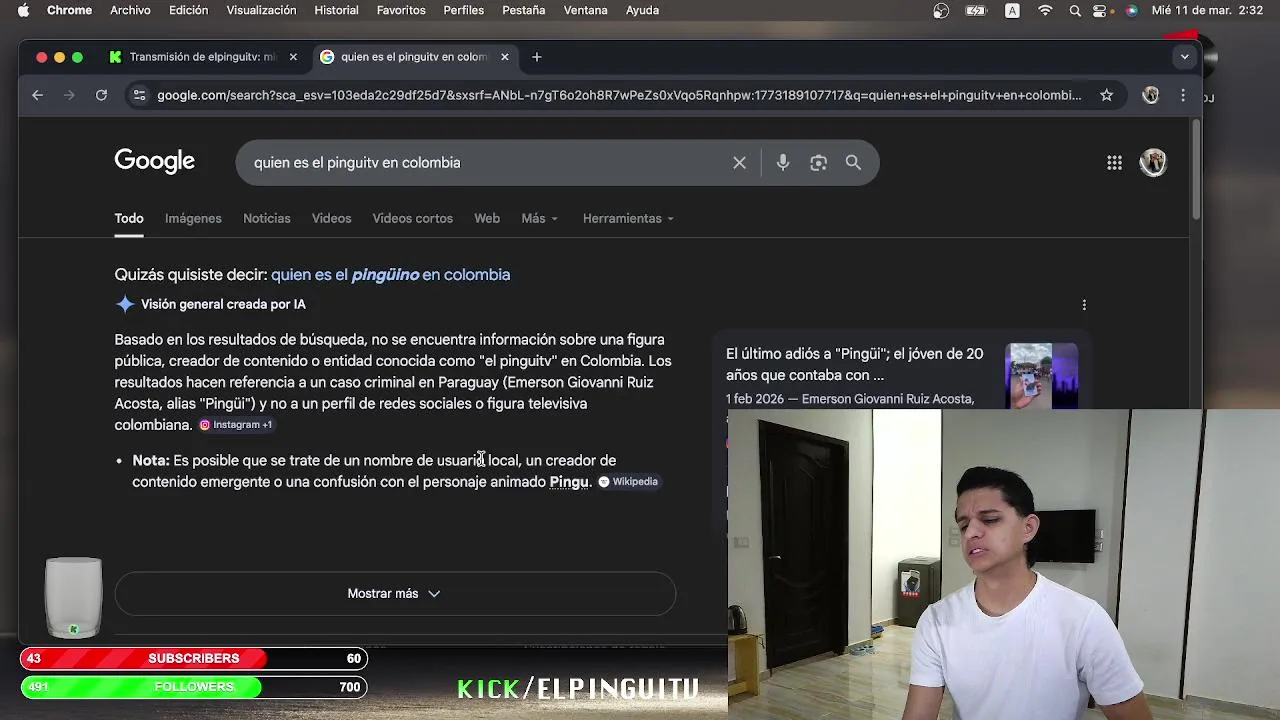Open the Edición menu
Viewport: 1280px width, 720px height.
click(x=188, y=10)
